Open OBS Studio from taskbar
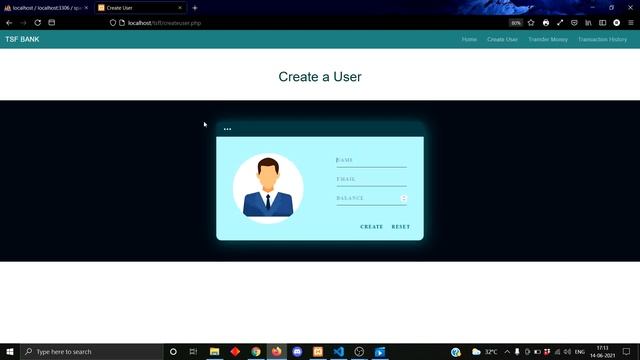 pyautogui.click(x=359, y=352)
